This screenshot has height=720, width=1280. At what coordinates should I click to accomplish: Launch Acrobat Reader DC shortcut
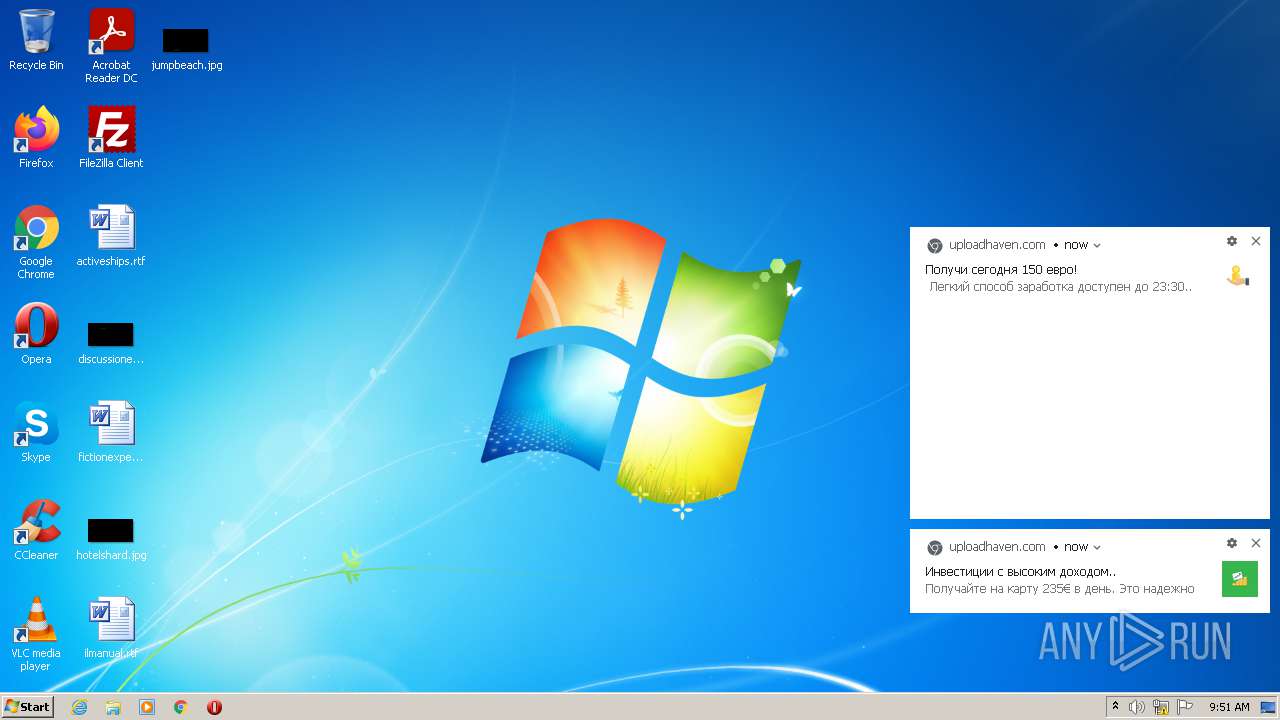pyautogui.click(x=111, y=45)
